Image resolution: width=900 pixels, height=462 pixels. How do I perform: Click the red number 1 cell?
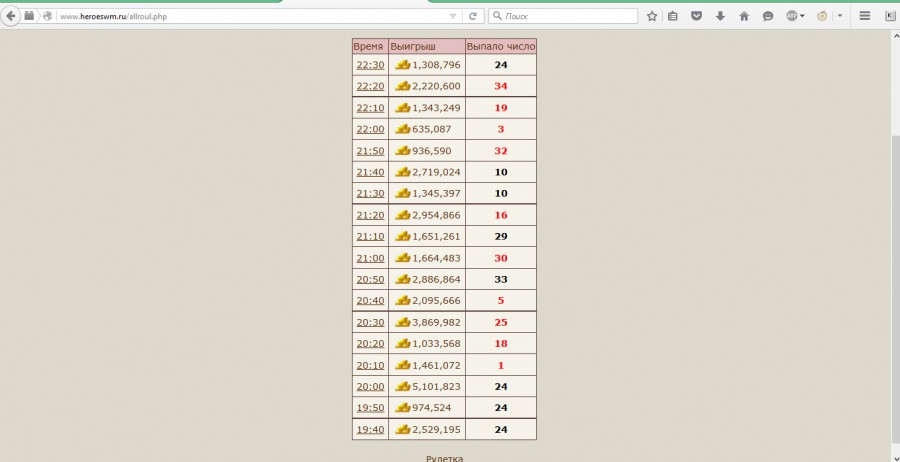point(501,366)
